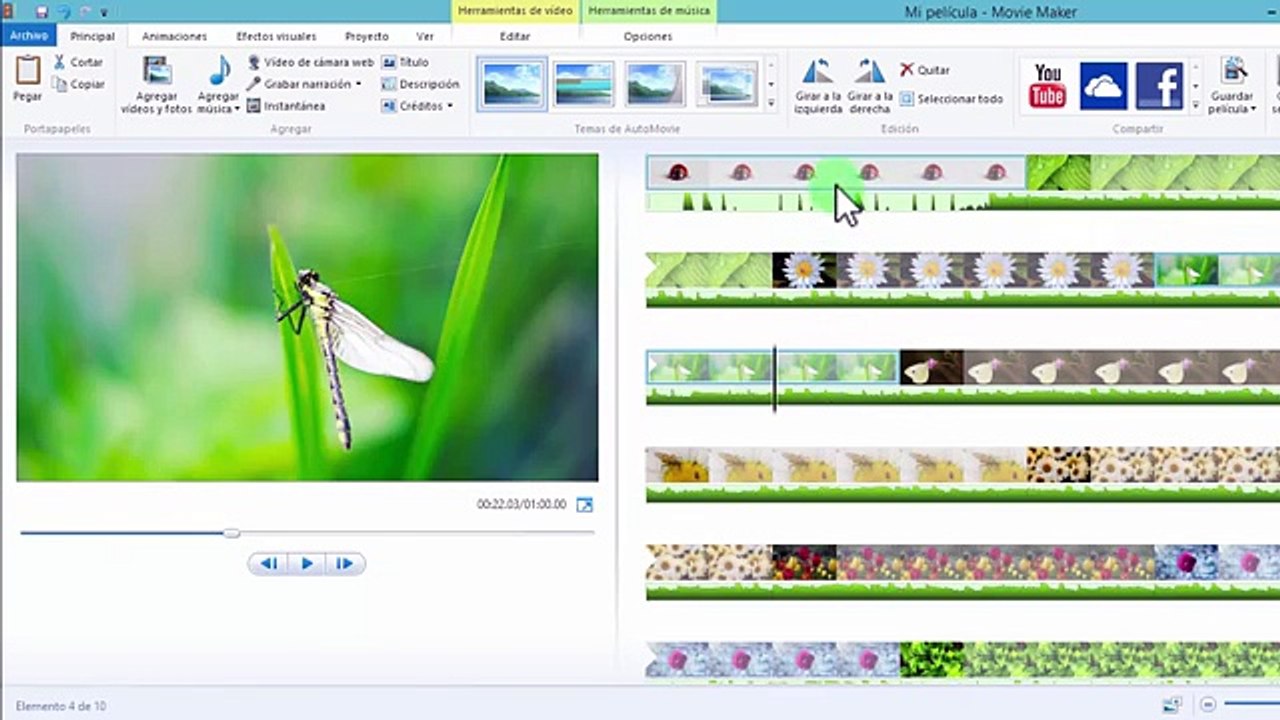Switch to the Principal tab
The height and width of the screenshot is (720, 1280).
click(x=92, y=36)
